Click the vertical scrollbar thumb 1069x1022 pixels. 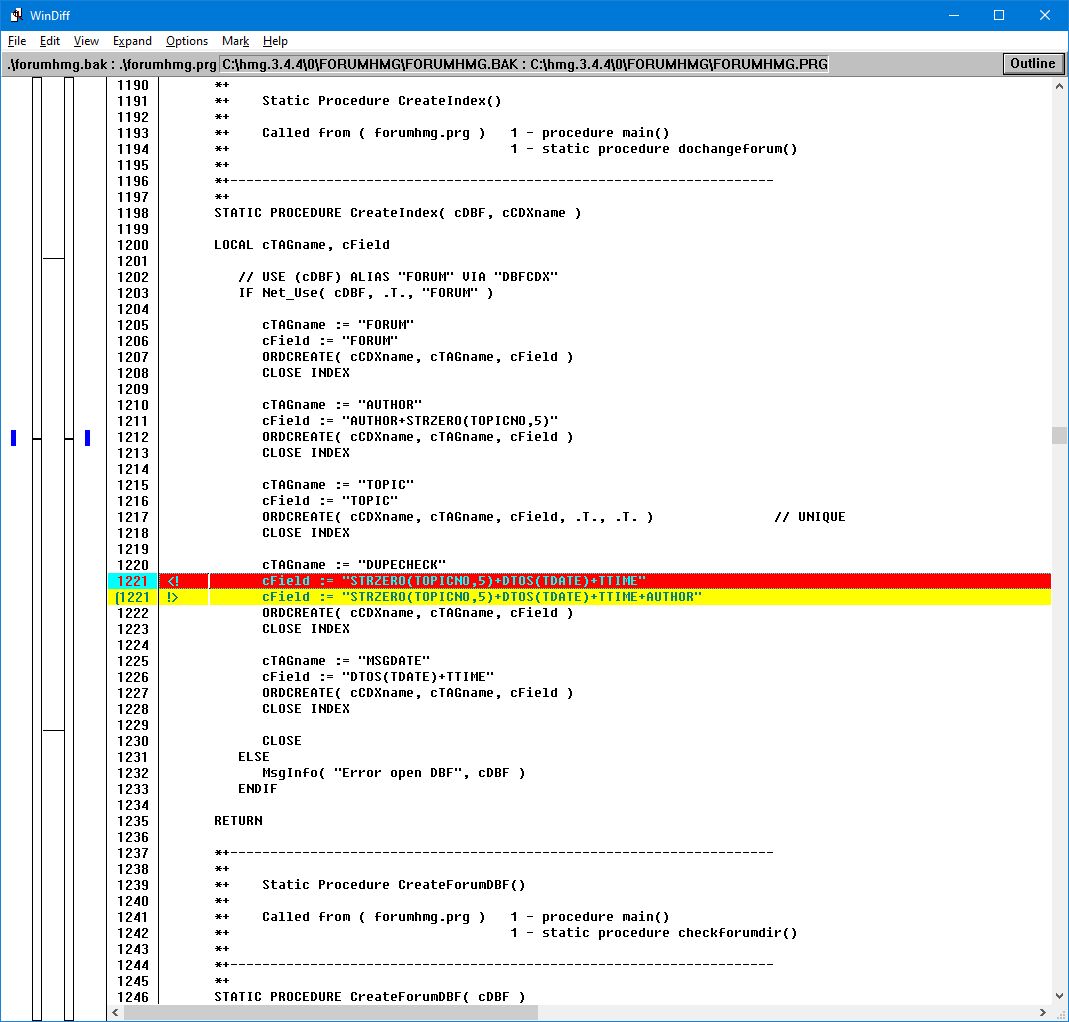click(1059, 435)
